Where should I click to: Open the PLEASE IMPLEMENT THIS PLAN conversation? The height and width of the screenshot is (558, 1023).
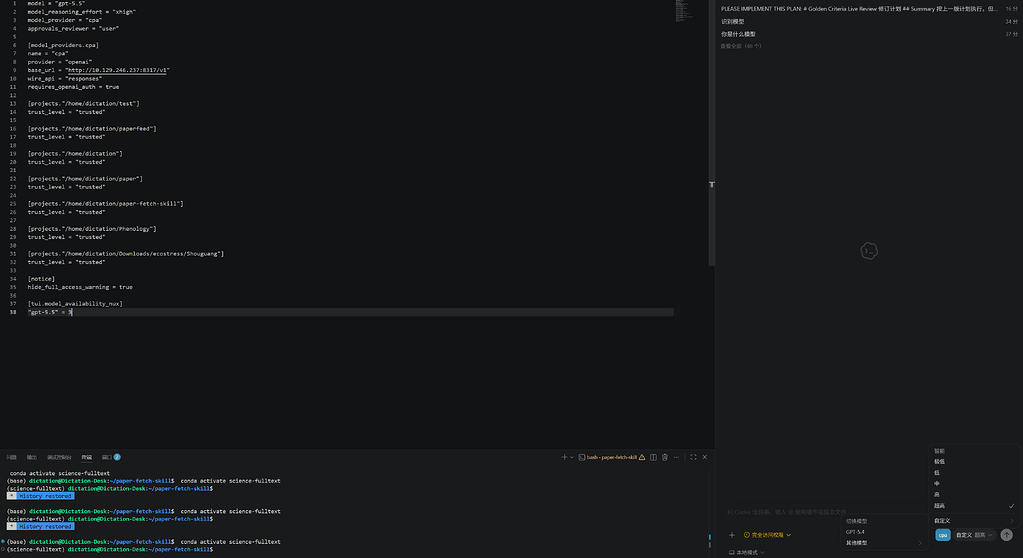(868, 9)
